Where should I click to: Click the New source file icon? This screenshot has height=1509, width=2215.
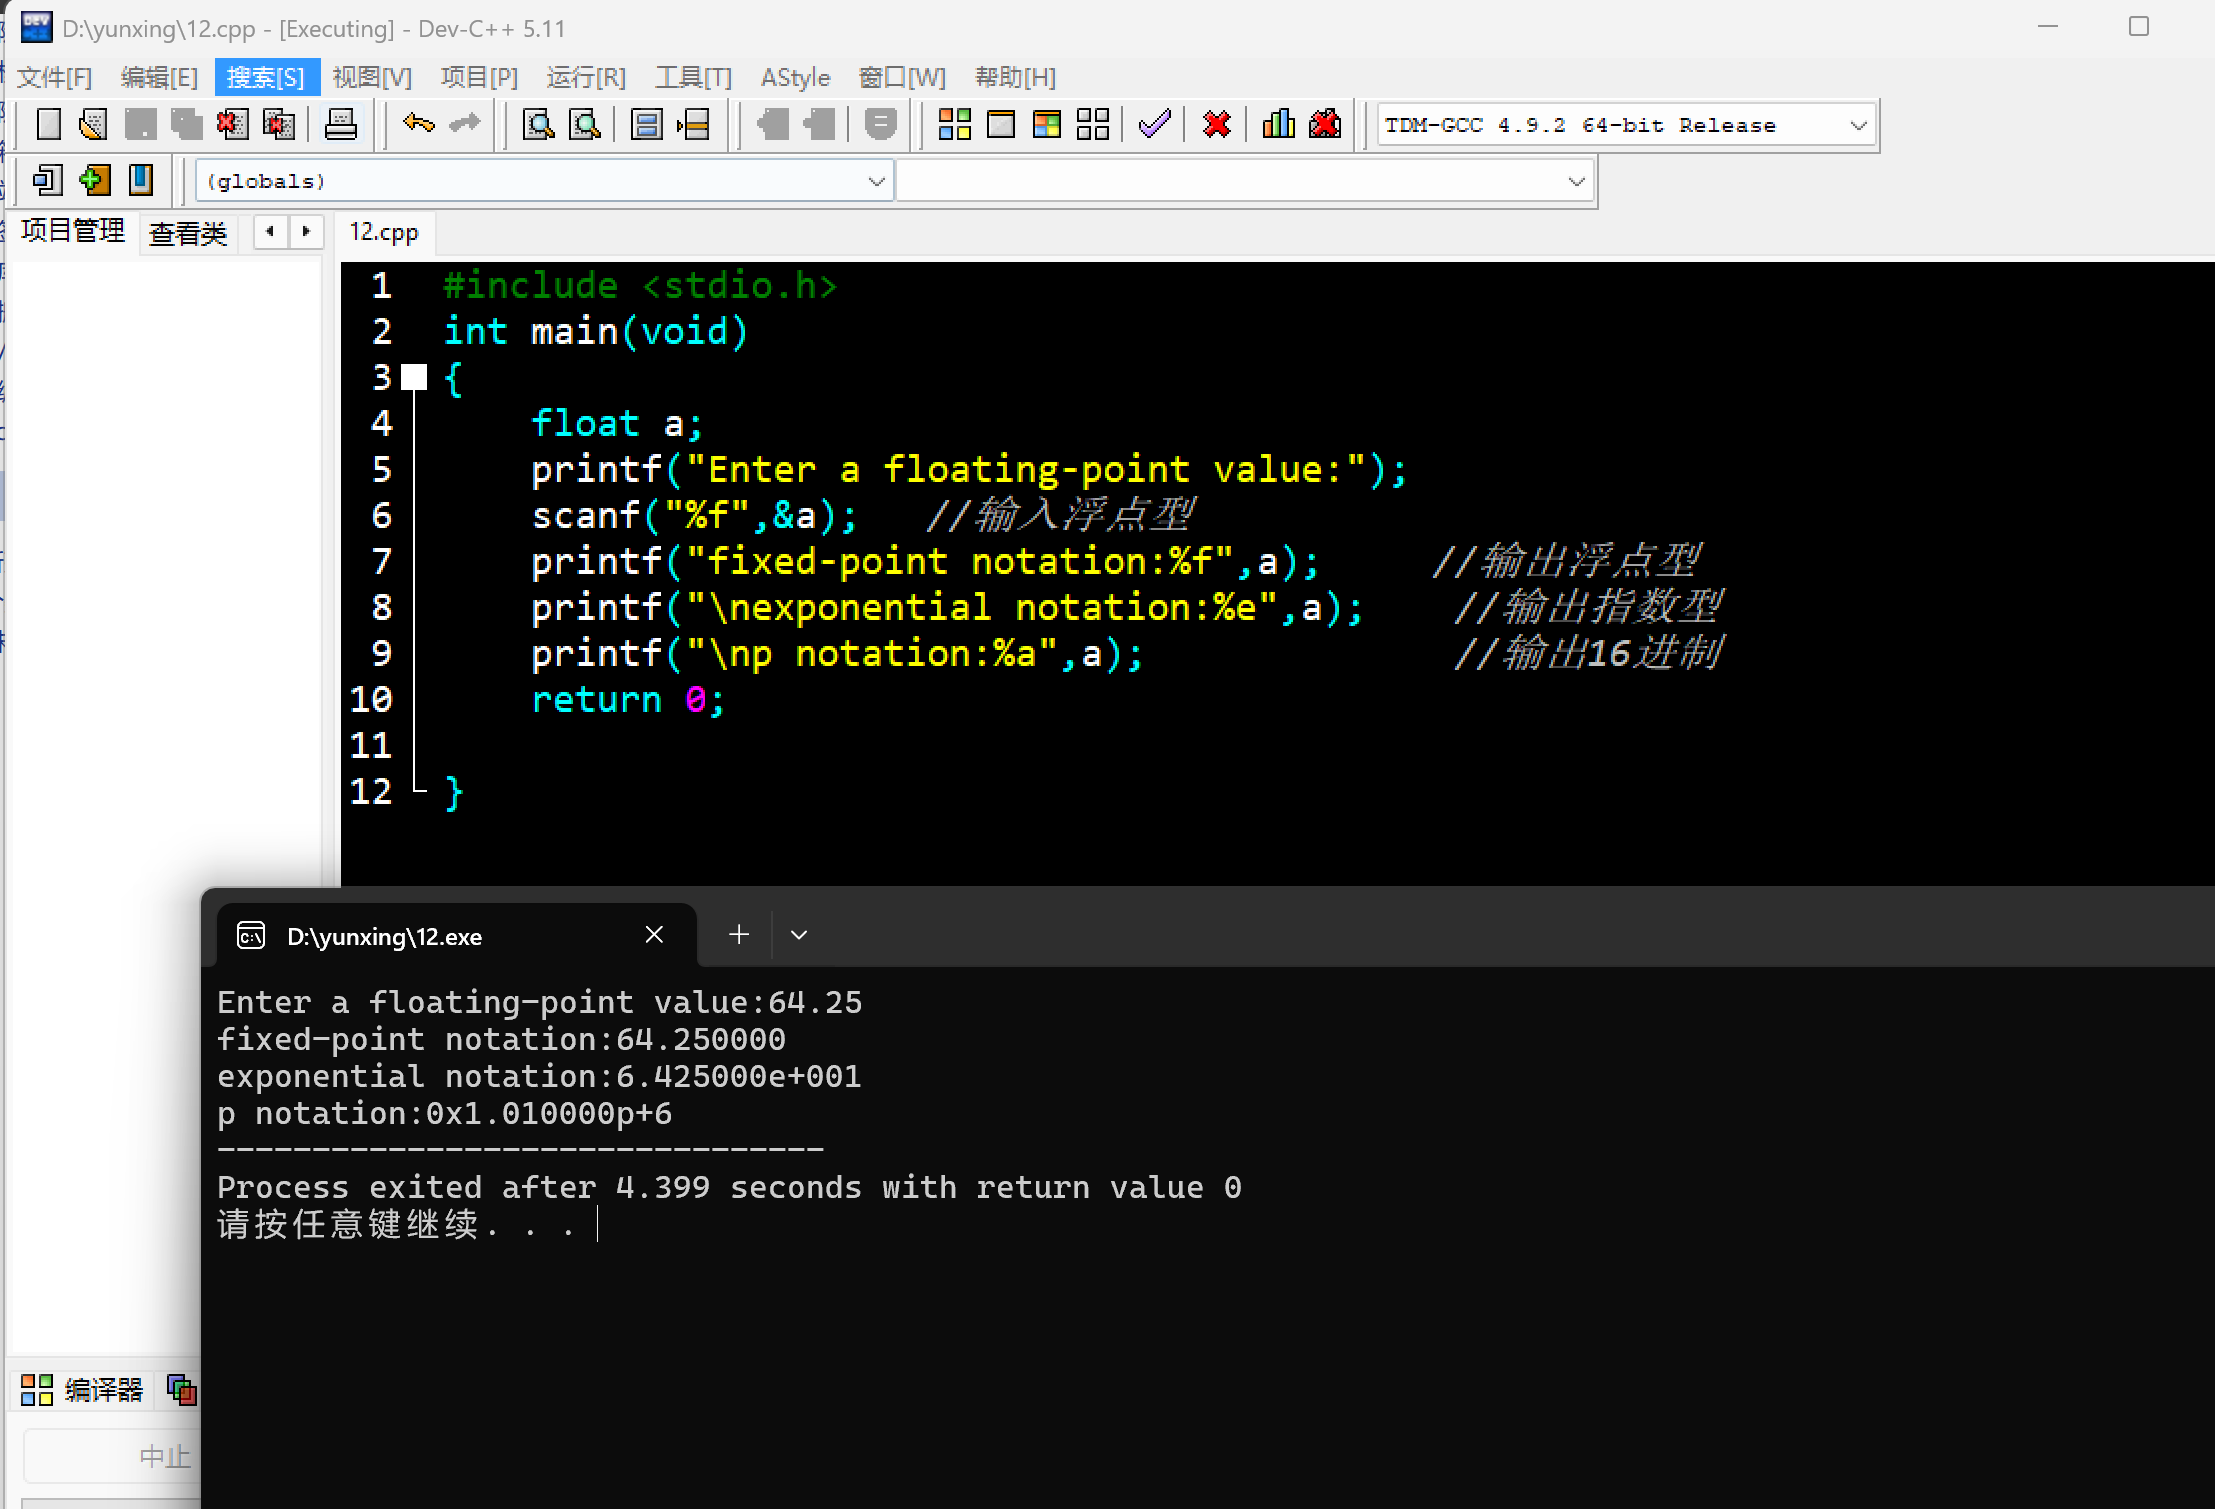(x=48, y=125)
